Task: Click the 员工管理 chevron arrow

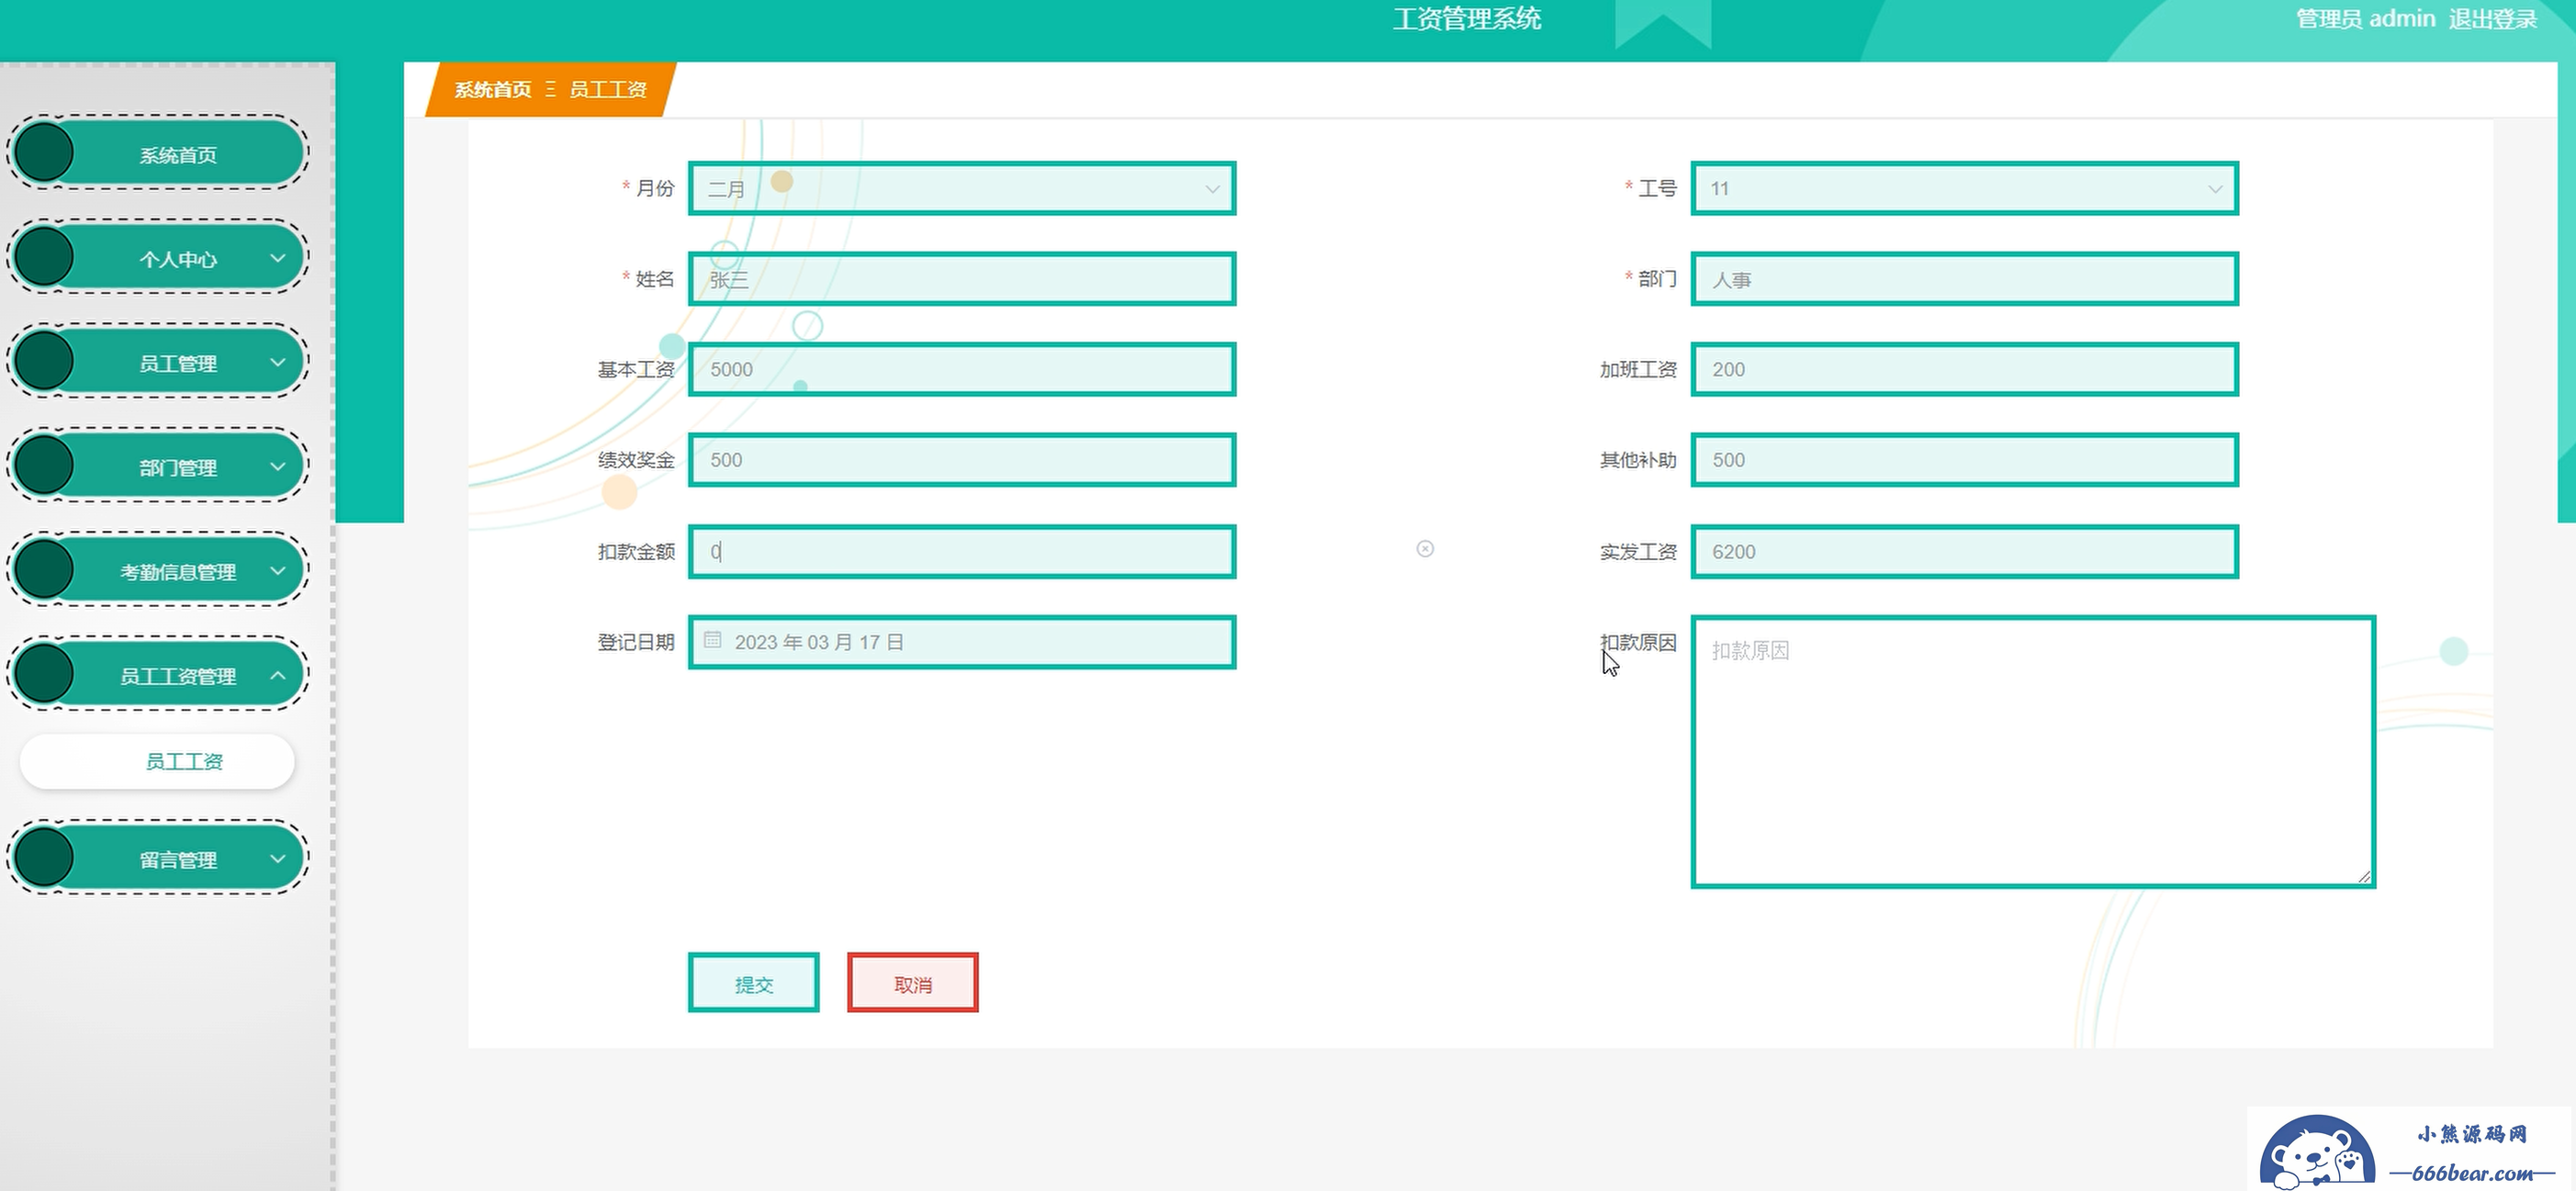Action: tap(278, 362)
